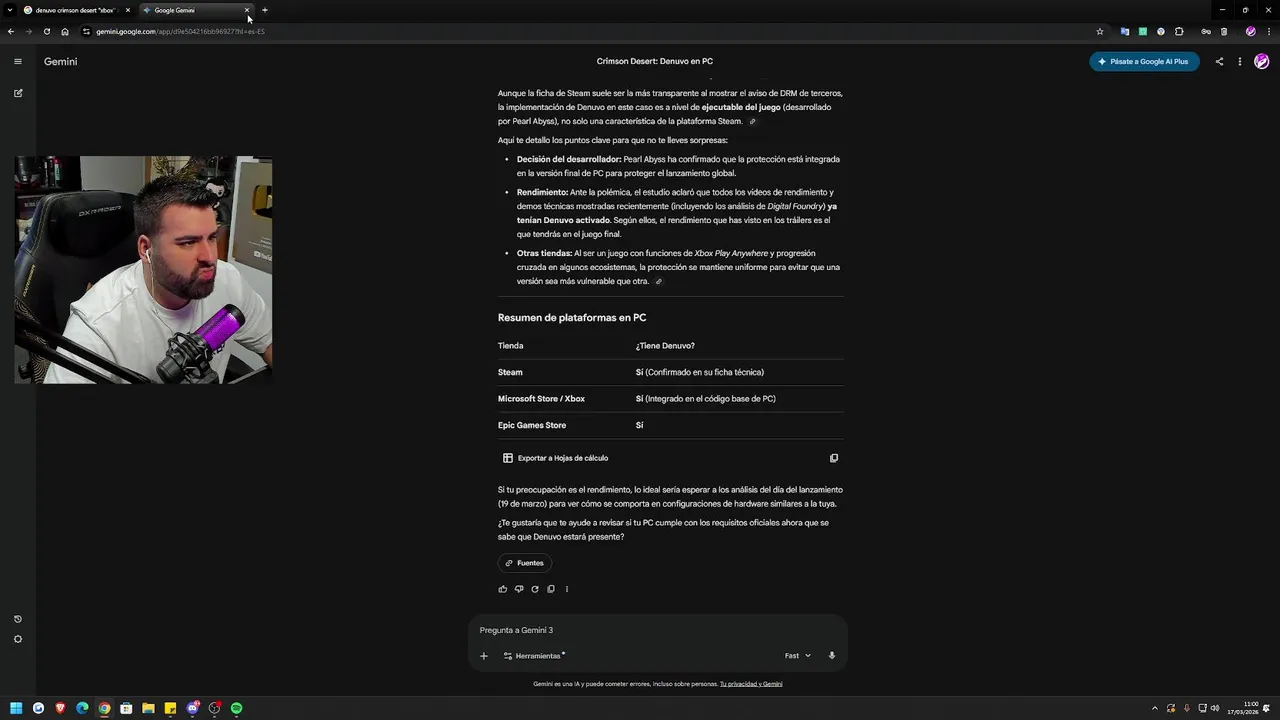This screenshot has height=720, width=1280.
Task: Open the tab search dropdown arrow
Action: coord(10,10)
